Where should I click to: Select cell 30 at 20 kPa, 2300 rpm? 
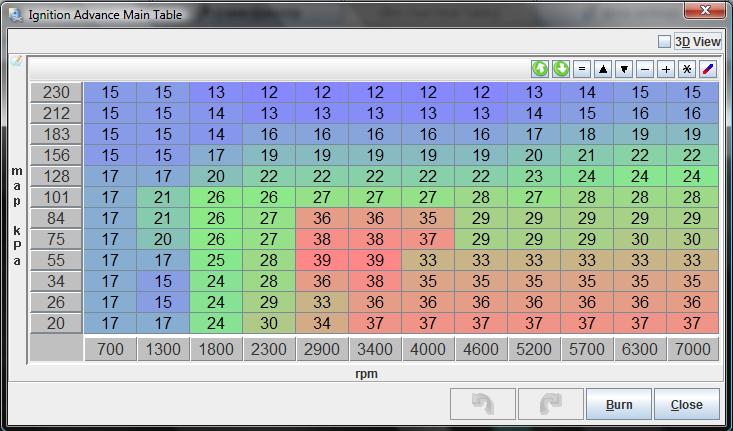coord(269,323)
